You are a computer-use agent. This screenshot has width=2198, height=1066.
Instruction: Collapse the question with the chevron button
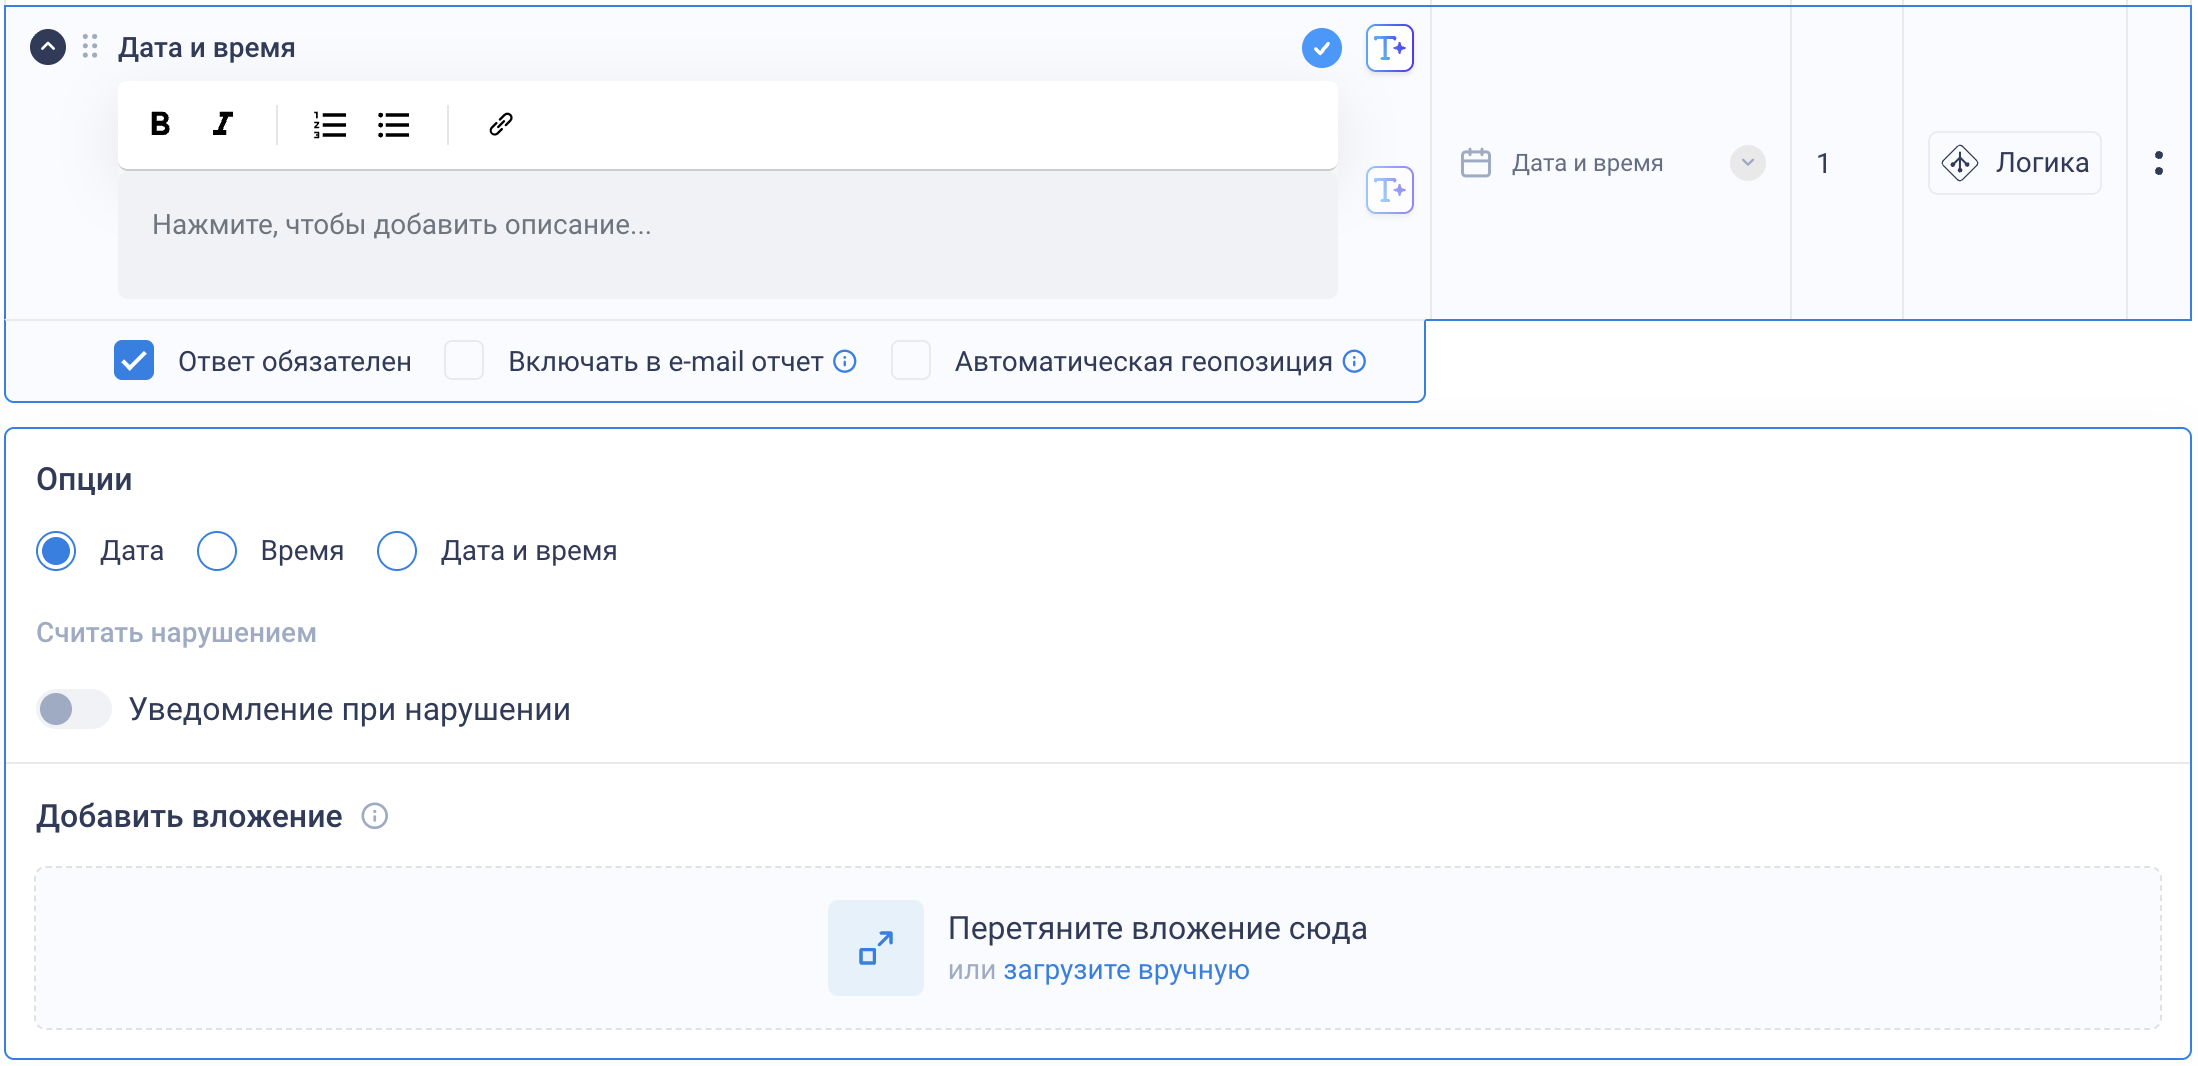point(48,47)
